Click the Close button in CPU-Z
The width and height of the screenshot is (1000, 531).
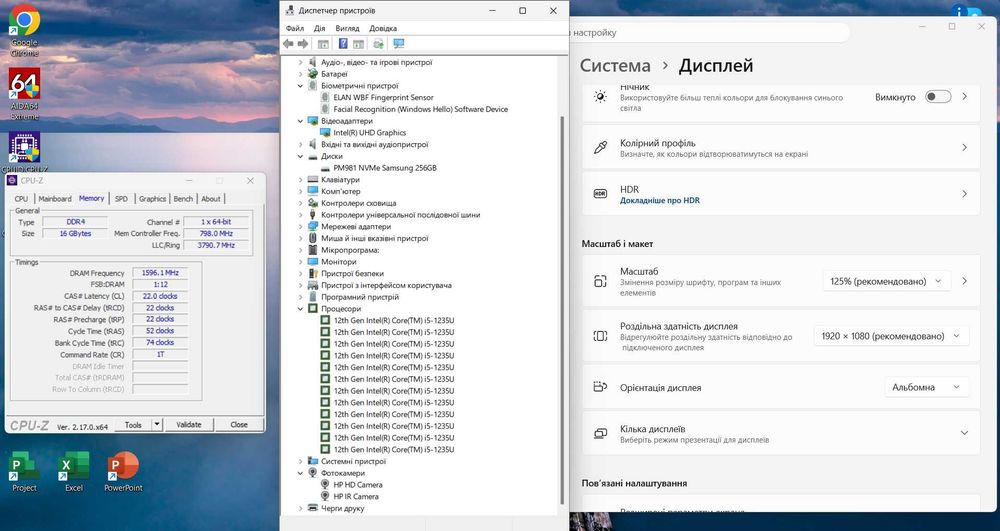click(239, 425)
